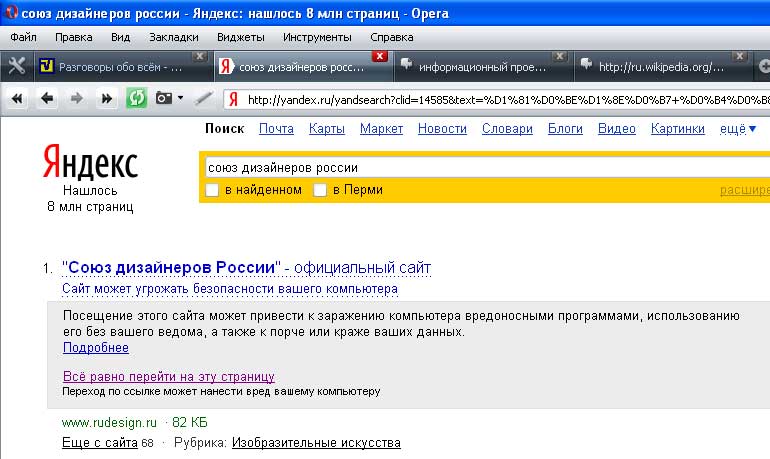
Task: Open the Вид menu
Action: (120, 37)
